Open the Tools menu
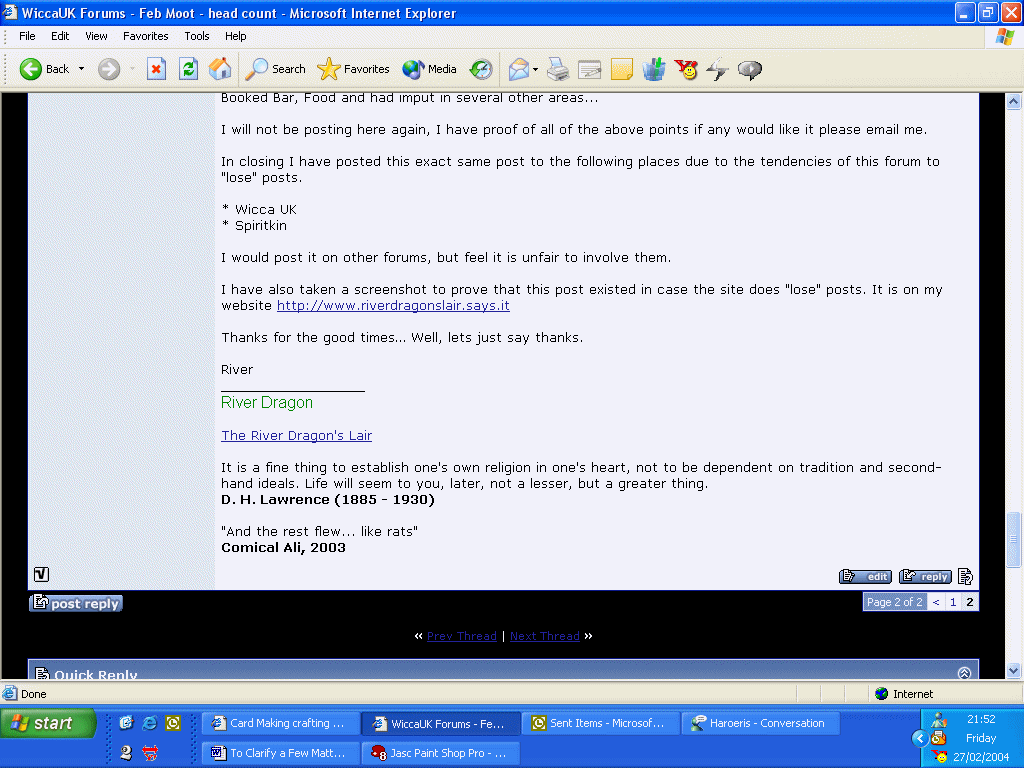 (197, 36)
